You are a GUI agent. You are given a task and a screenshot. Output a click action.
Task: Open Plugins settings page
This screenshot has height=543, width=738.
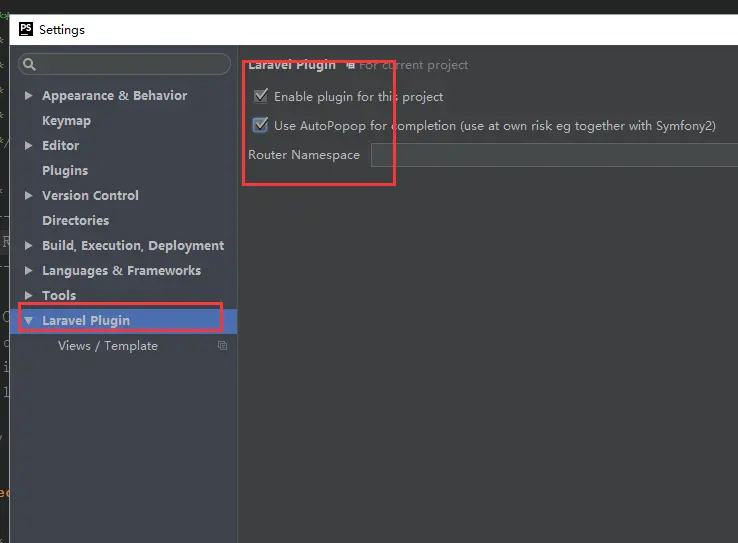[65, 170]
